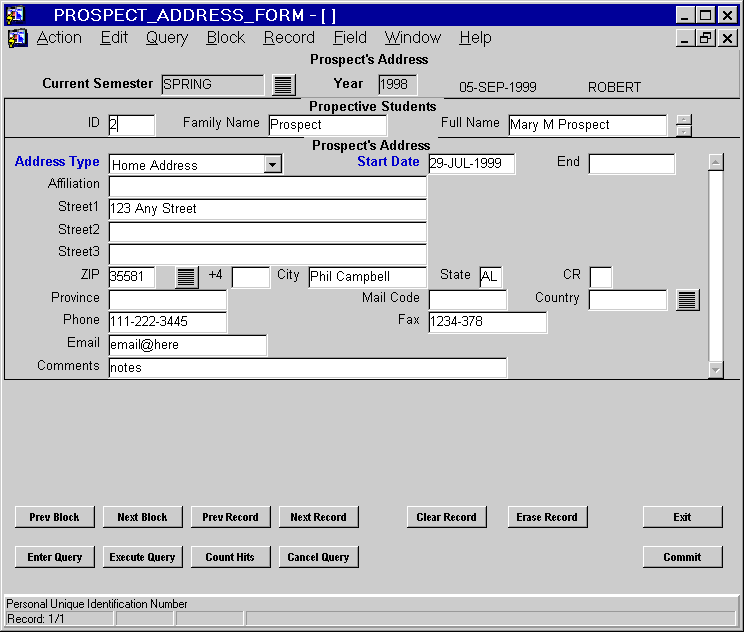Click the Record: 1/1 status text
The width and height of the screenshot is (744, 632).
point(36,619)
